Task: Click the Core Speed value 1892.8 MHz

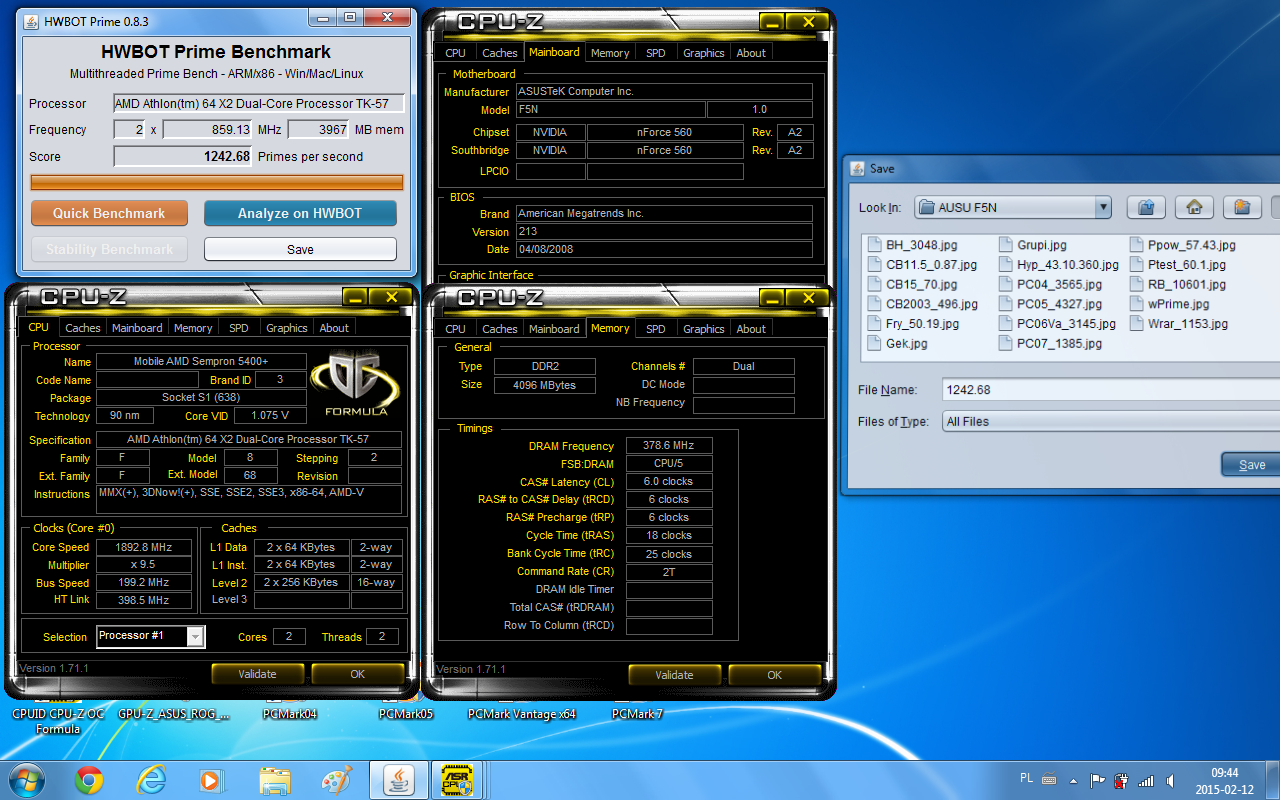Action: pyautogui.click(x=143, y=547)
